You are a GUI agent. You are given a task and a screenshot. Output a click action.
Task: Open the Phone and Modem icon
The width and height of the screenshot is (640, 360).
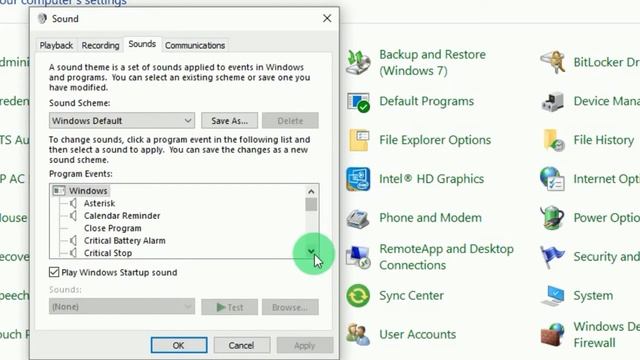pyautogui.click(x=358, y=218)
